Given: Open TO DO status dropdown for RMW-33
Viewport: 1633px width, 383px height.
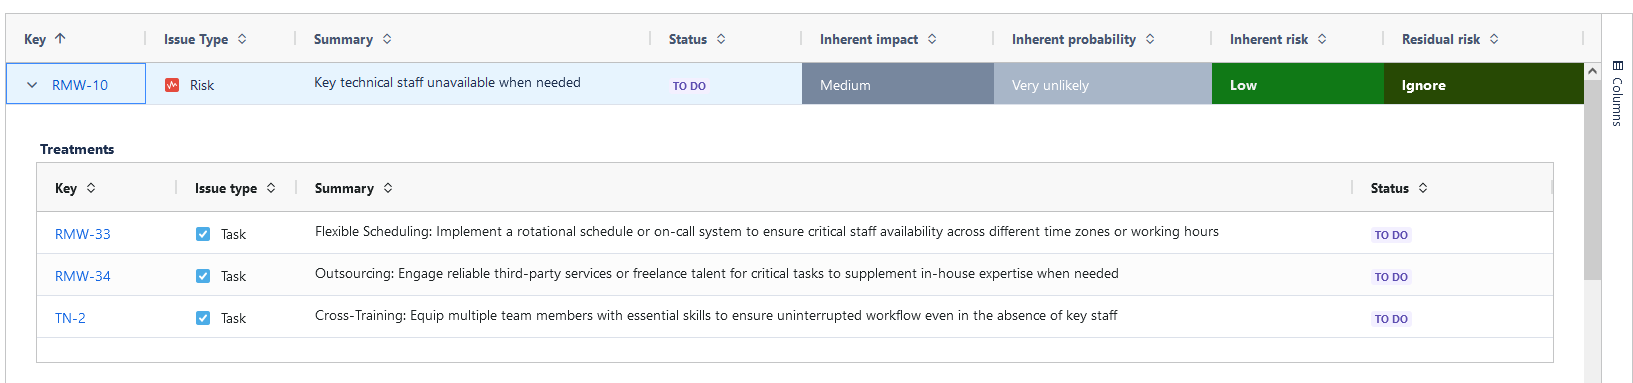Looking at the screenshot, I should (1391, 235).
